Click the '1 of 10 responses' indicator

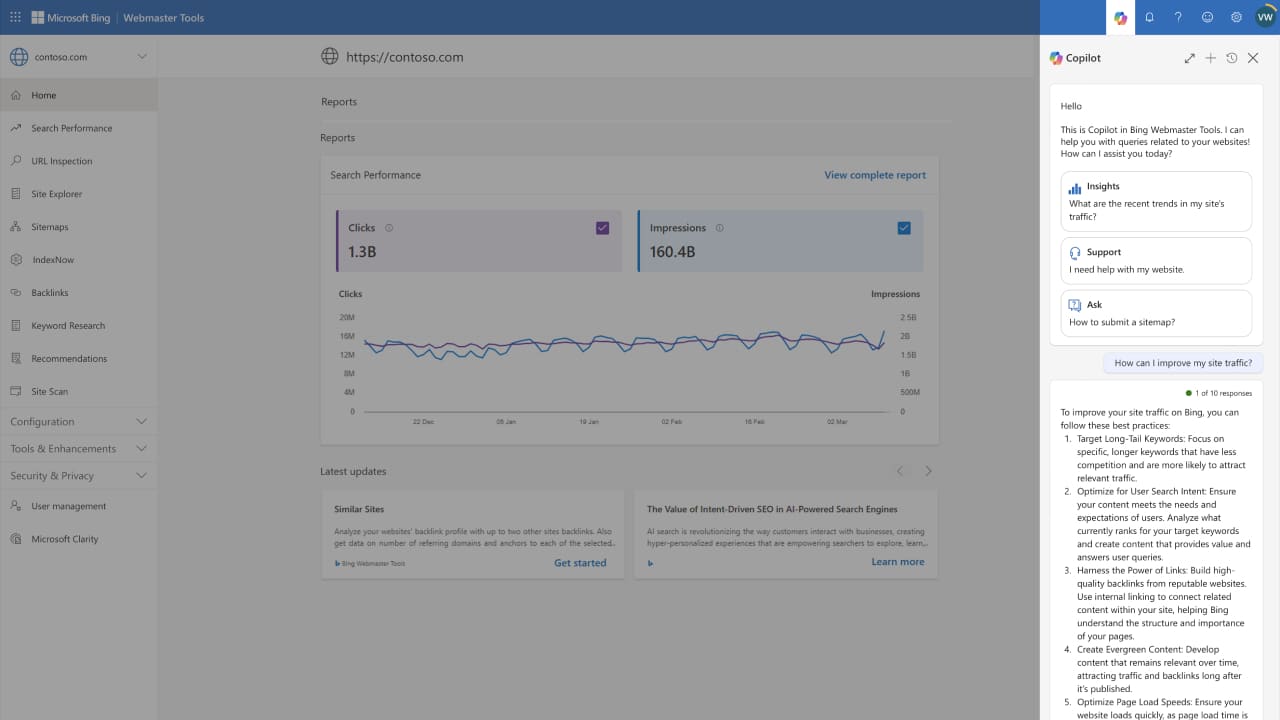(1218, 394)
